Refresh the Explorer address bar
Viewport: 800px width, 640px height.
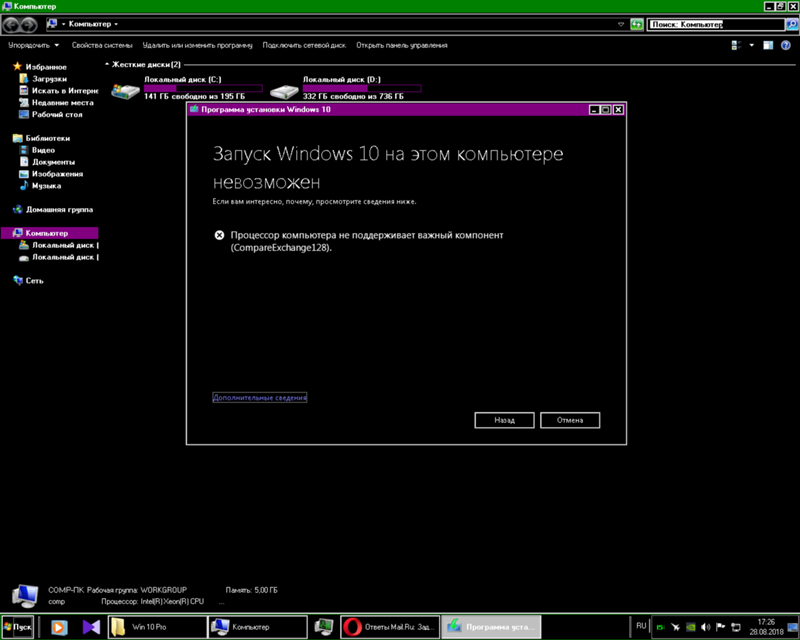pos(635,23)
